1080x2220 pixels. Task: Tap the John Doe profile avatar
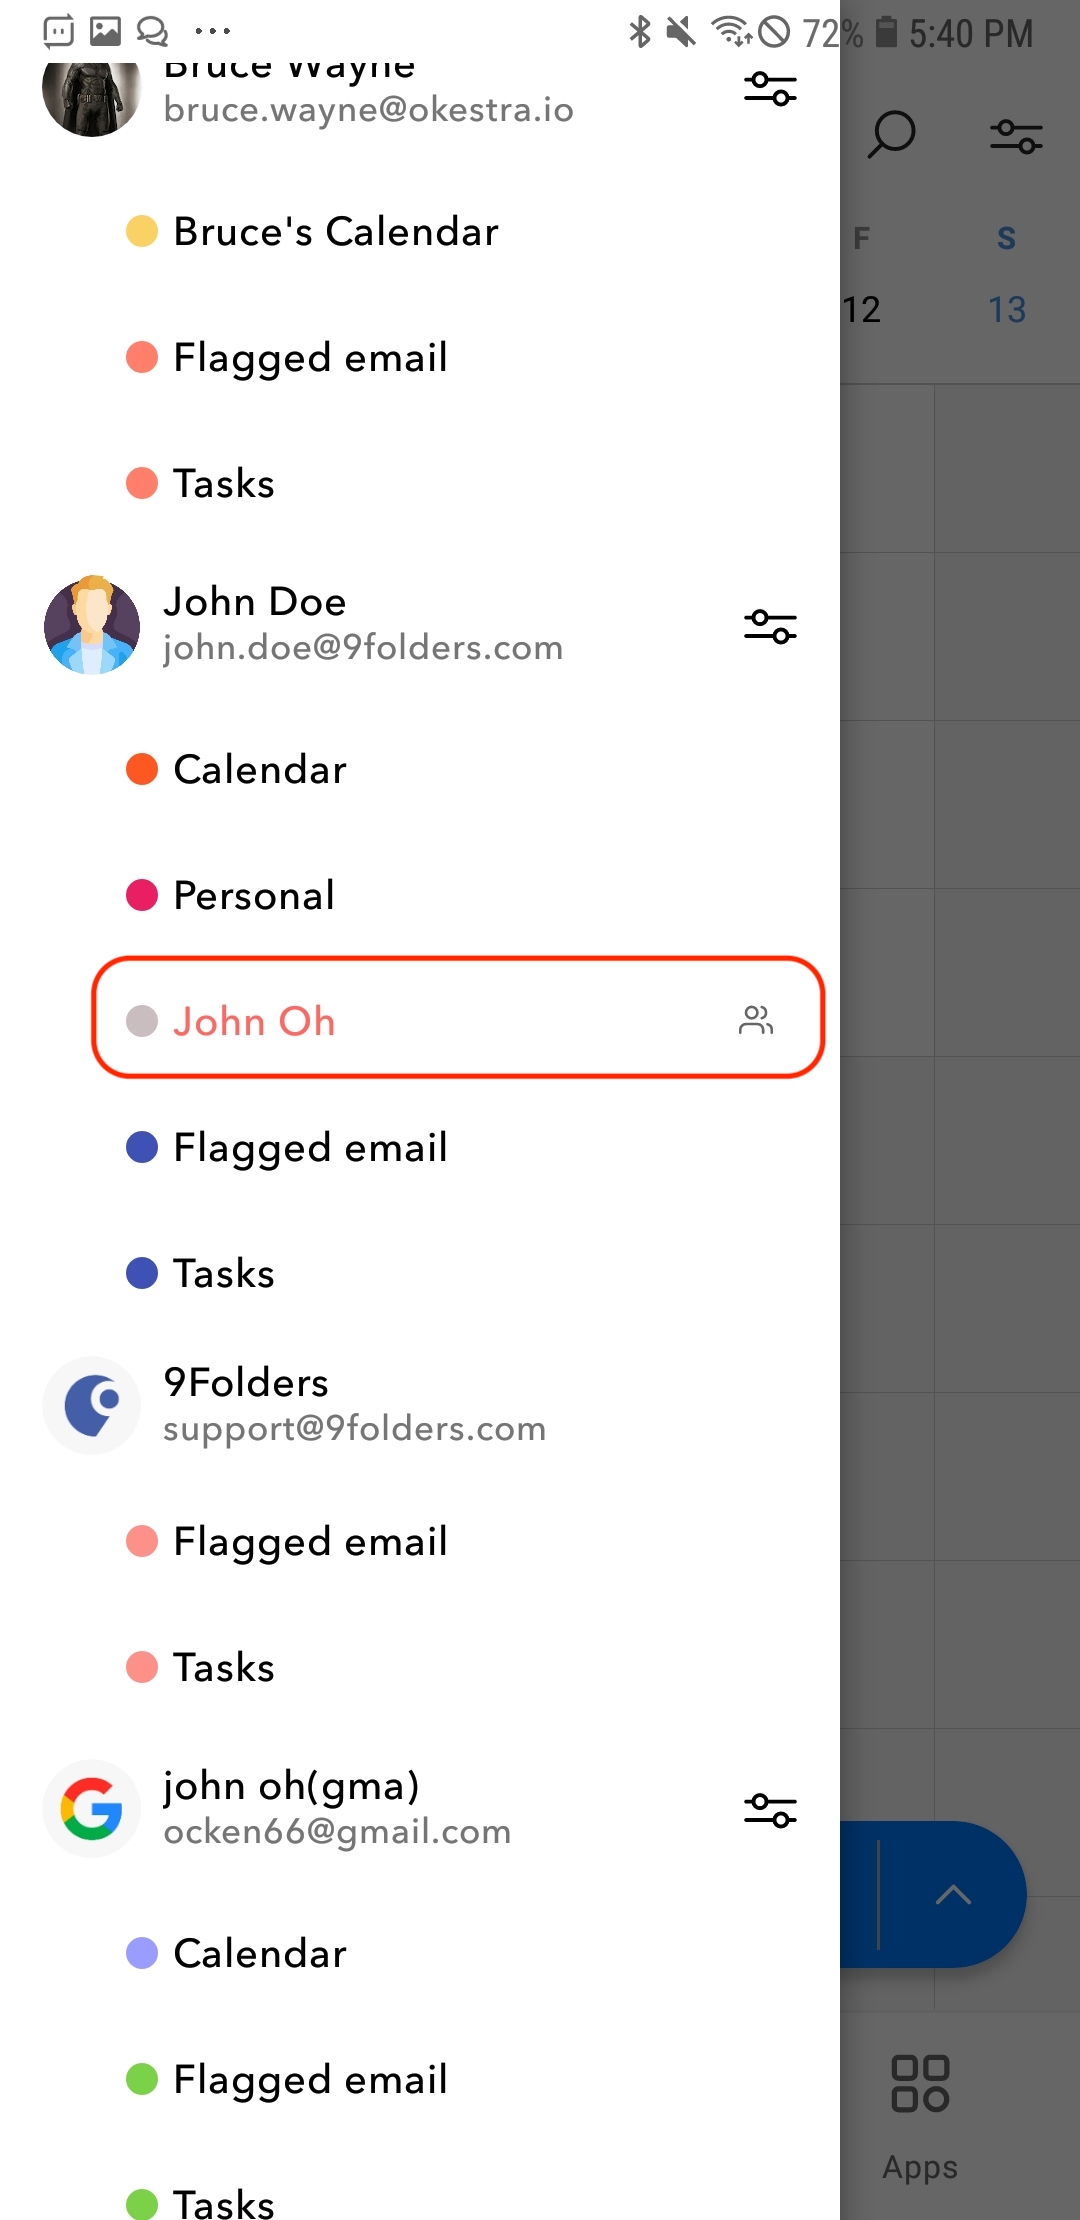pyautogui.click(x=92, y=625)
